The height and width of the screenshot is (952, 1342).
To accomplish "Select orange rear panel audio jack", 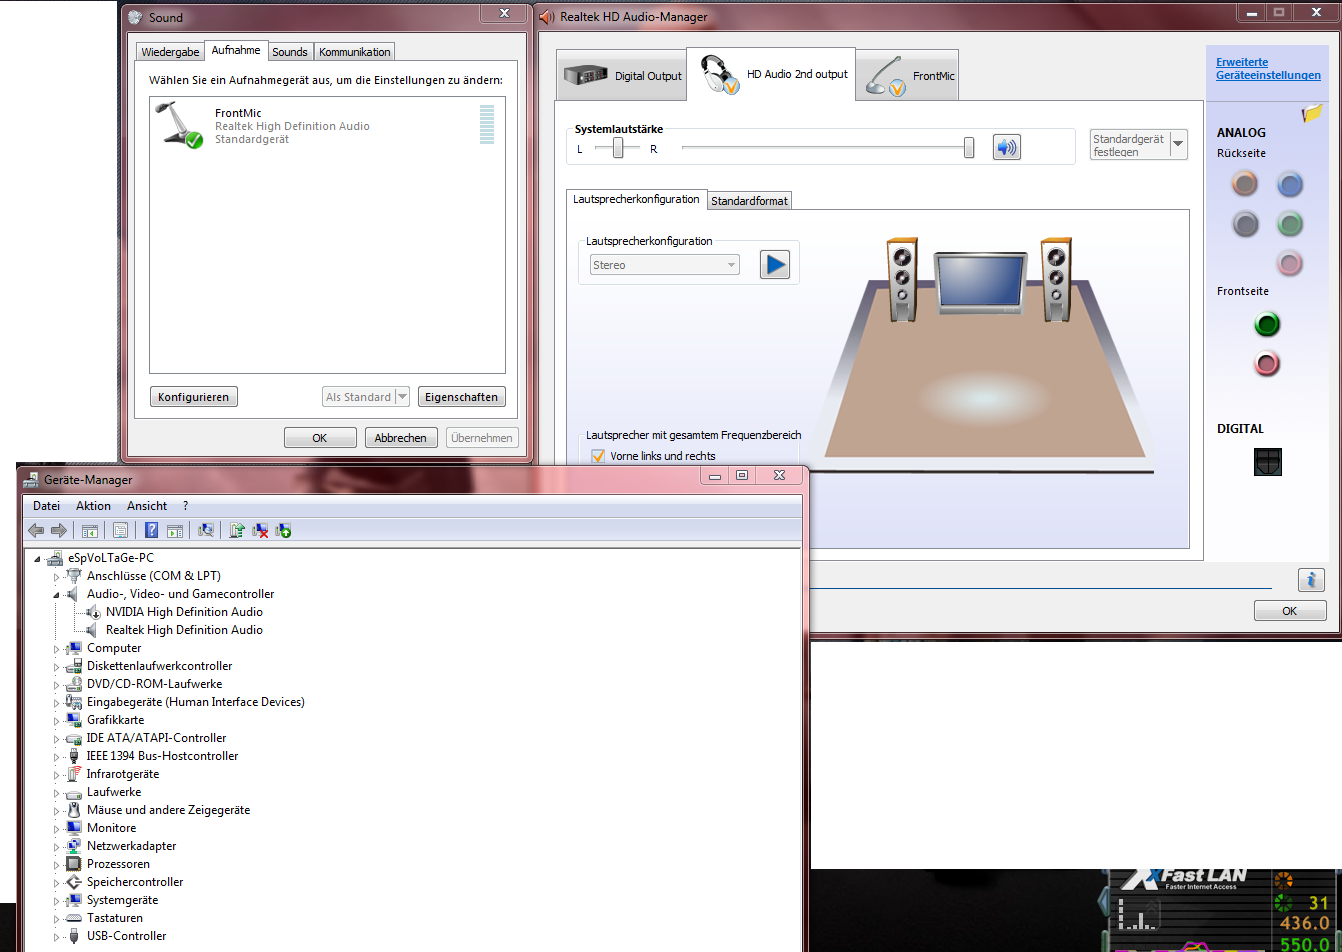I will (x=1245, y=183).
